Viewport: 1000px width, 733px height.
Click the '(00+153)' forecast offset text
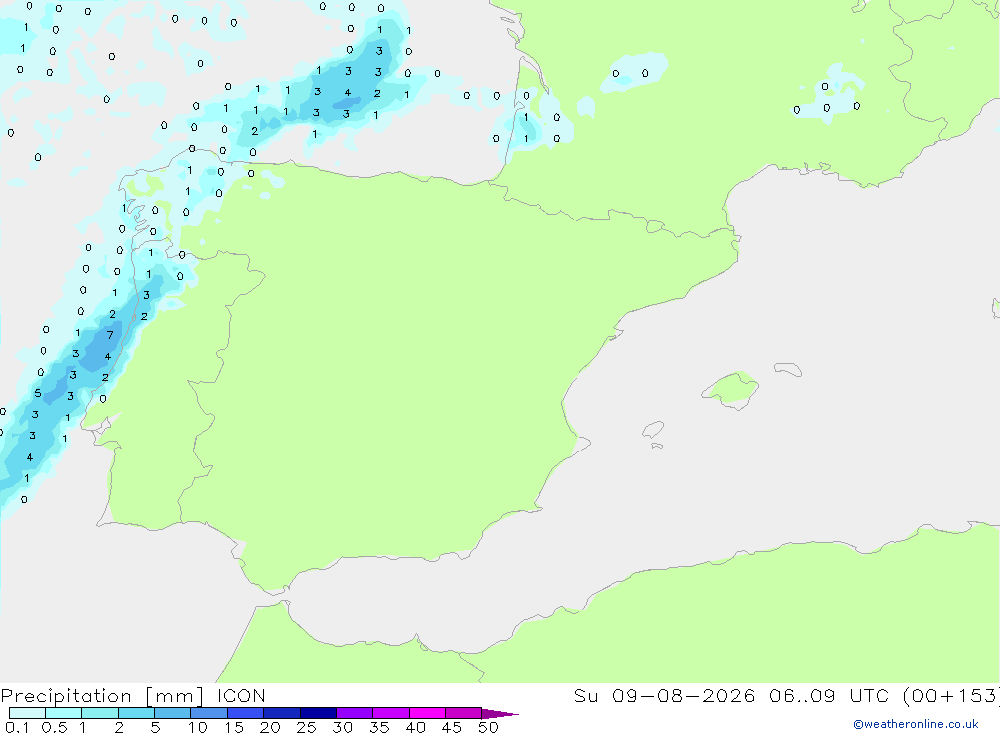pyautogui.click(x=951, y=695)
